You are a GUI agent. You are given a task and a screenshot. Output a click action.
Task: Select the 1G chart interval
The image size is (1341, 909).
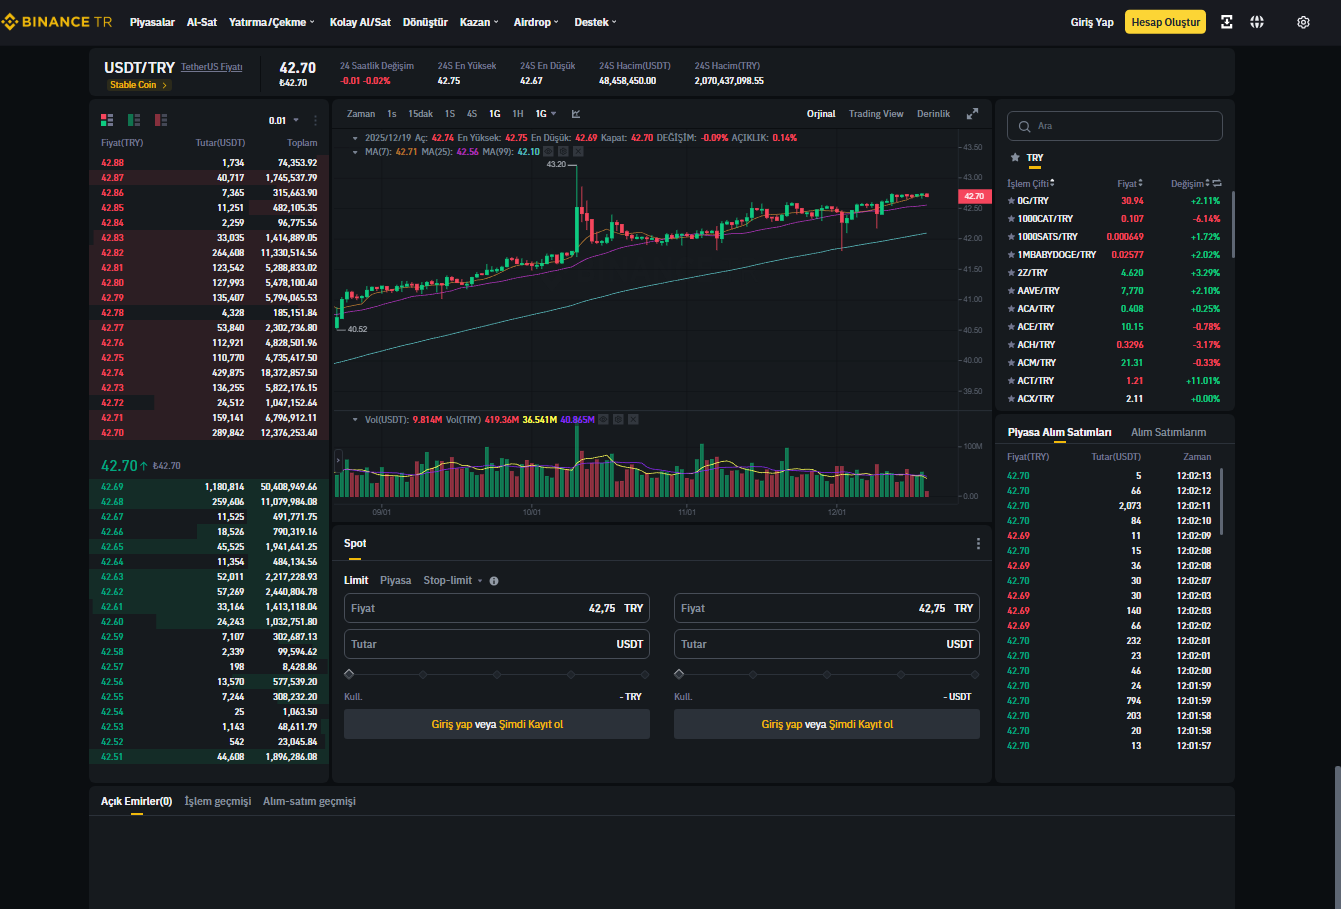(x=495, y=114)
